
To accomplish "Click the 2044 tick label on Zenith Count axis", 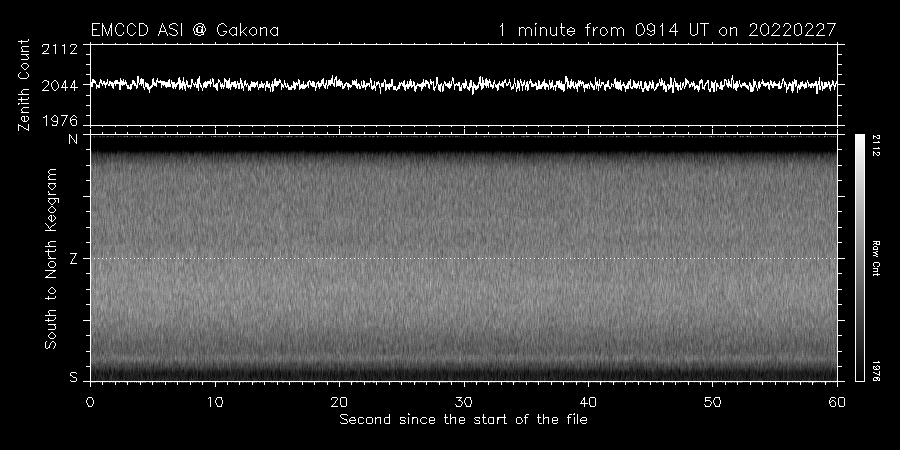I will click(59, 86).
